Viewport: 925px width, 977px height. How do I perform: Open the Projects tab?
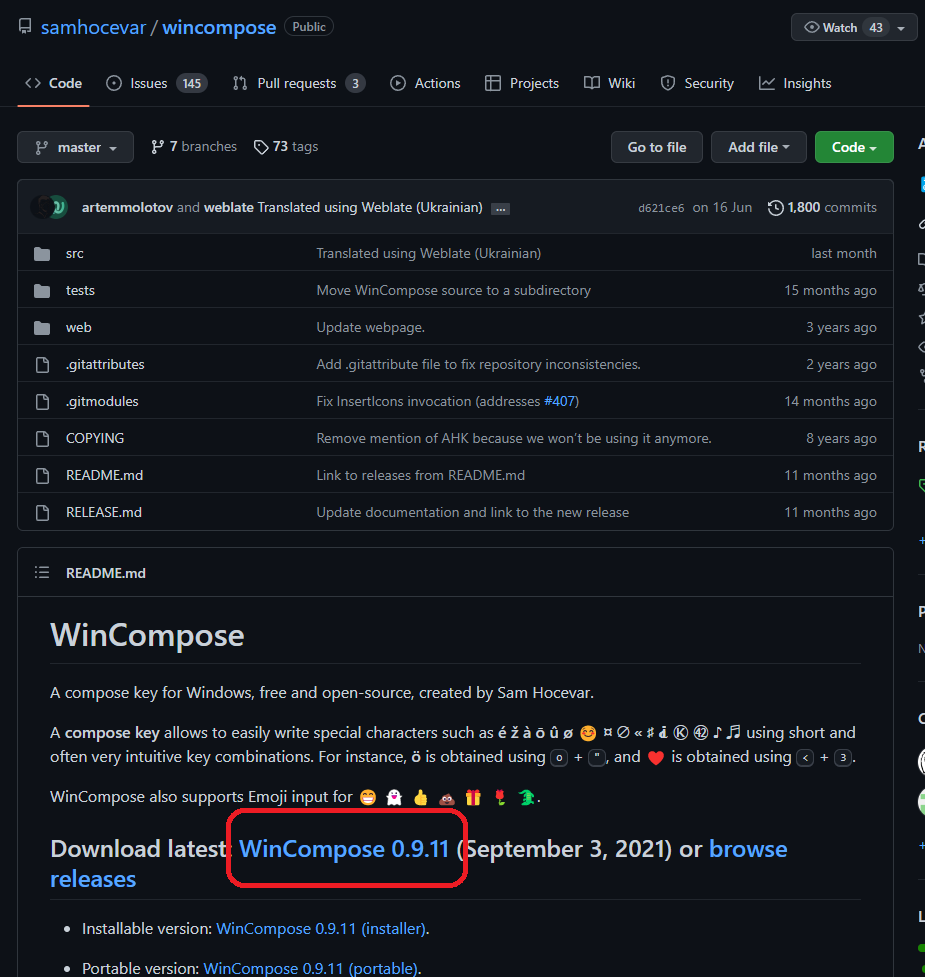click(522, 83)
